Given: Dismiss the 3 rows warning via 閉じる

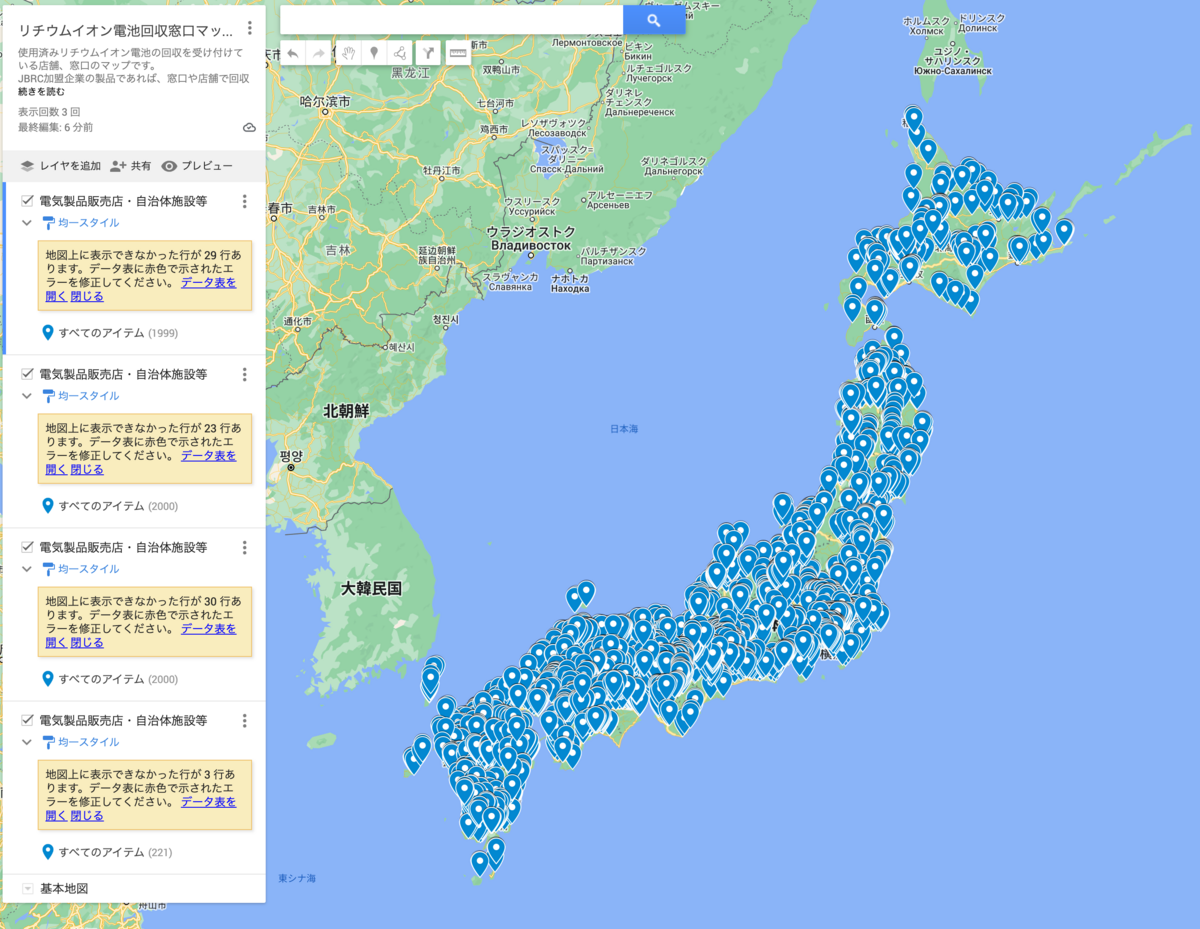Looking at the screenshot, I should coord(87,815).
